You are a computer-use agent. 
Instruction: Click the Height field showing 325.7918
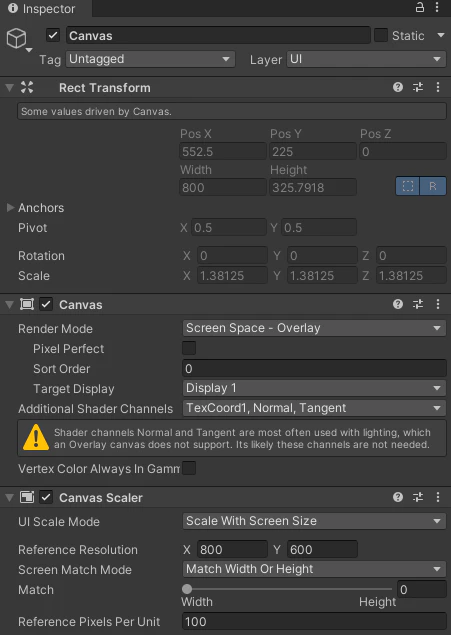click(x=313, y=187)
